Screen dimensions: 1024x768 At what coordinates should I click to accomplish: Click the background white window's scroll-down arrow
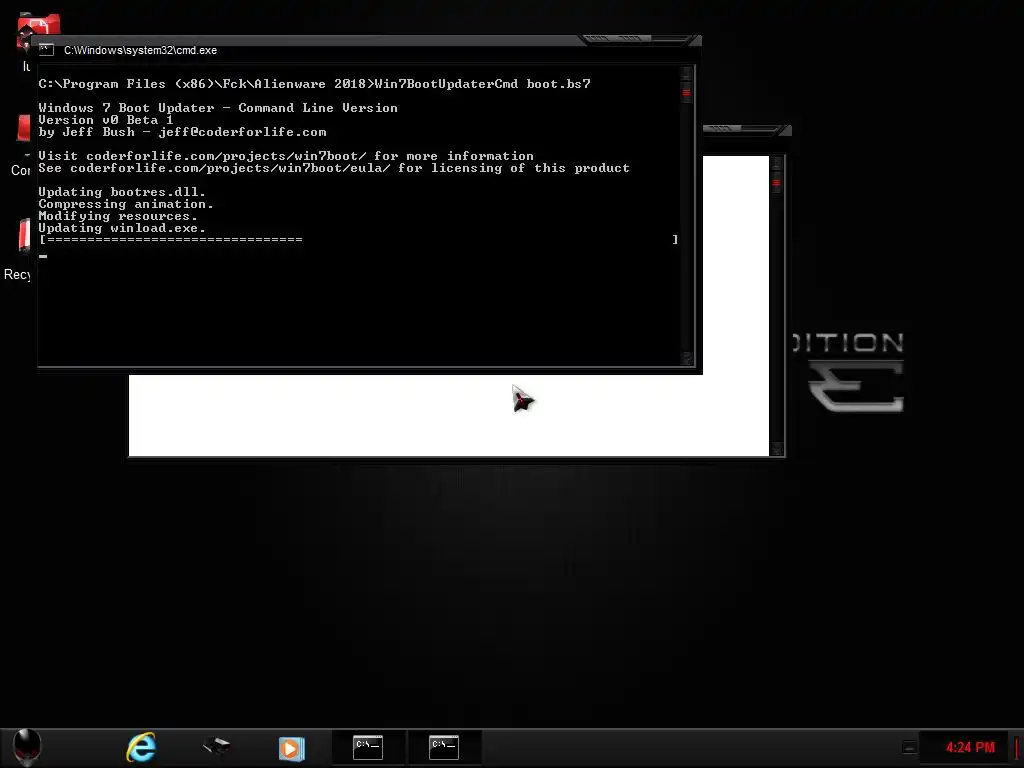(776, 448)
